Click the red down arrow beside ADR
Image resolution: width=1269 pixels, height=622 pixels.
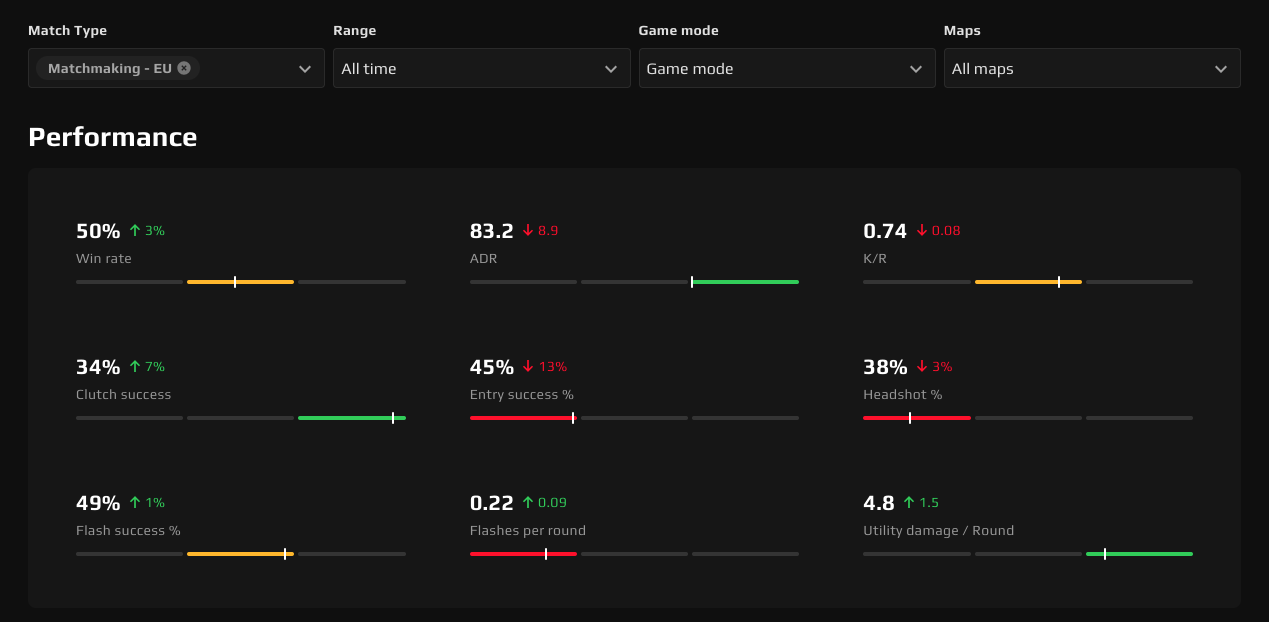pyautogui.click(x=527, y=231)
